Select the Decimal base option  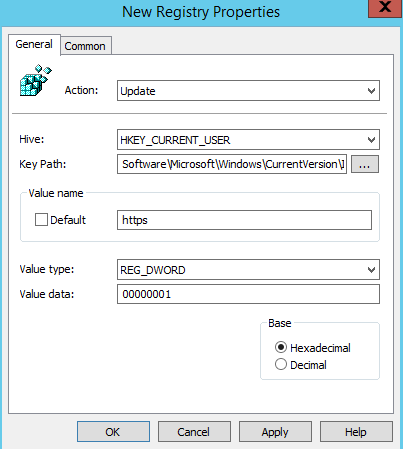[x=281, y=364]
